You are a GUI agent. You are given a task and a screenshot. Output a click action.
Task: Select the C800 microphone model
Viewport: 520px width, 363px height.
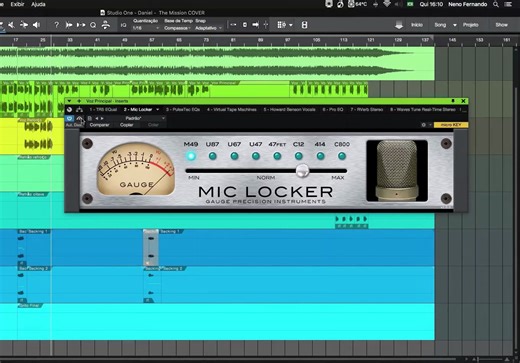click(x=342, y=156)
